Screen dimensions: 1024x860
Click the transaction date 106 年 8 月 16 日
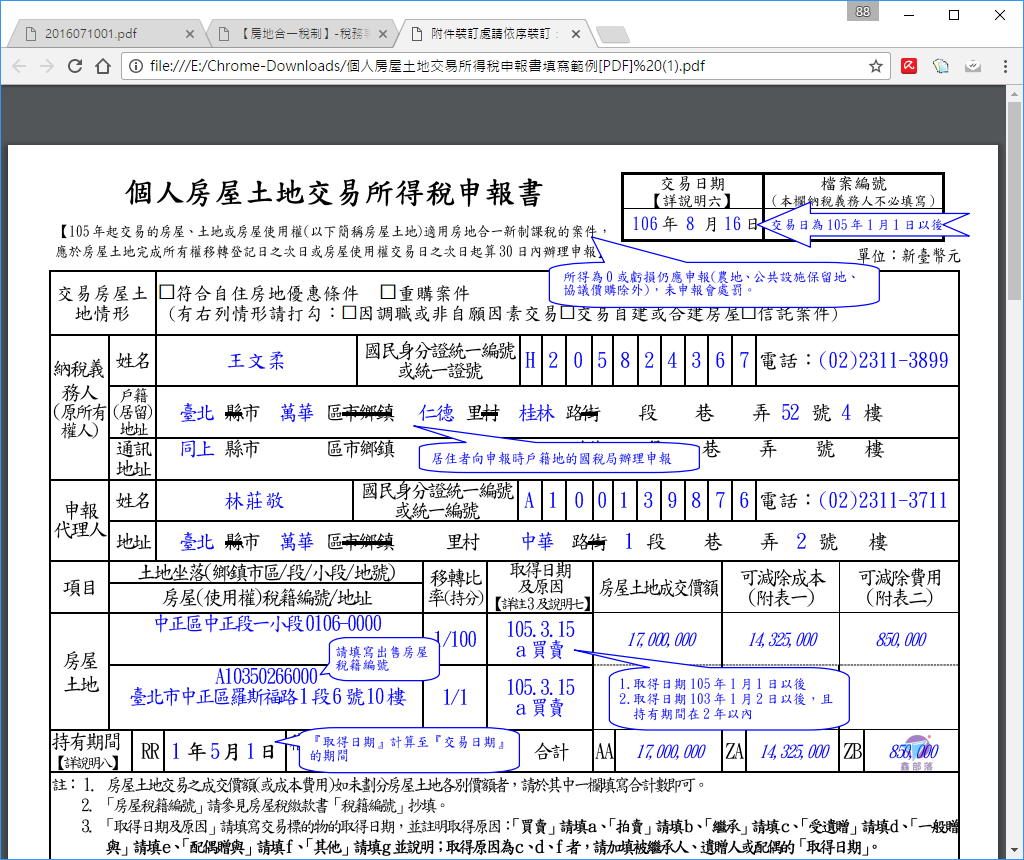pyautogui.click(x=695, y=224)
